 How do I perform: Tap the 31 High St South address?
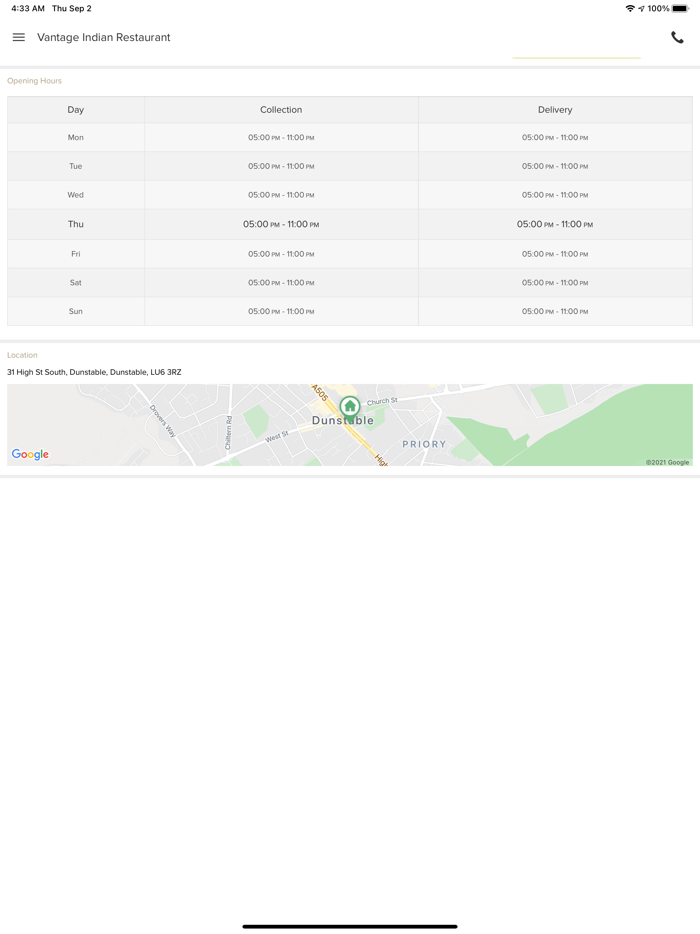[94, 372]
